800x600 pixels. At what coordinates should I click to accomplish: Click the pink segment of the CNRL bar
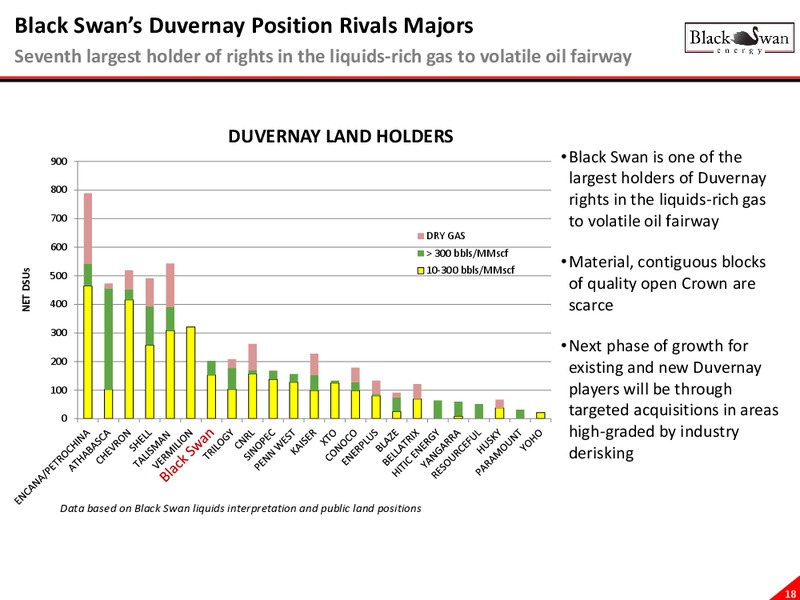pyautogui.click(x=252, y=357)
